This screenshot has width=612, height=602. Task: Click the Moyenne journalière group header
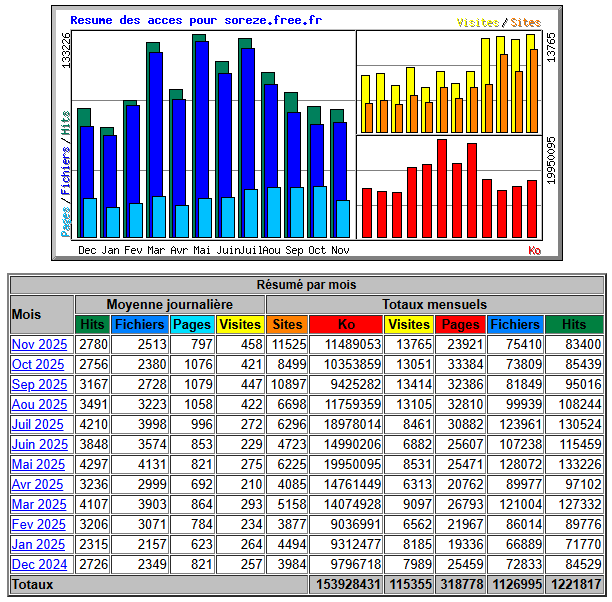pyautogui.click(x=169, y=304)
